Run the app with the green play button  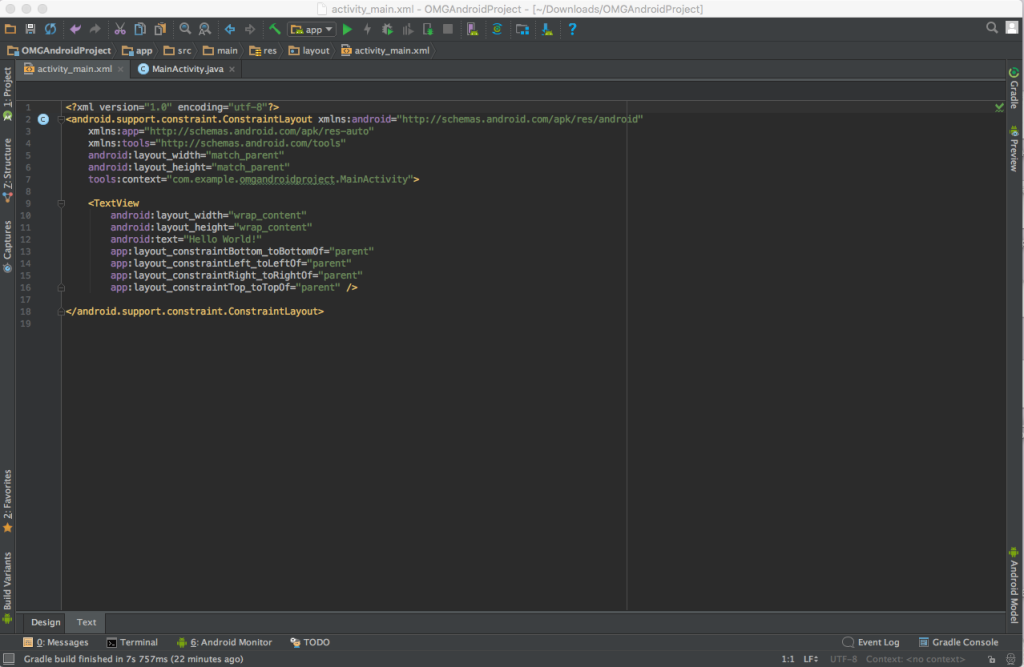tap(347, 30)
